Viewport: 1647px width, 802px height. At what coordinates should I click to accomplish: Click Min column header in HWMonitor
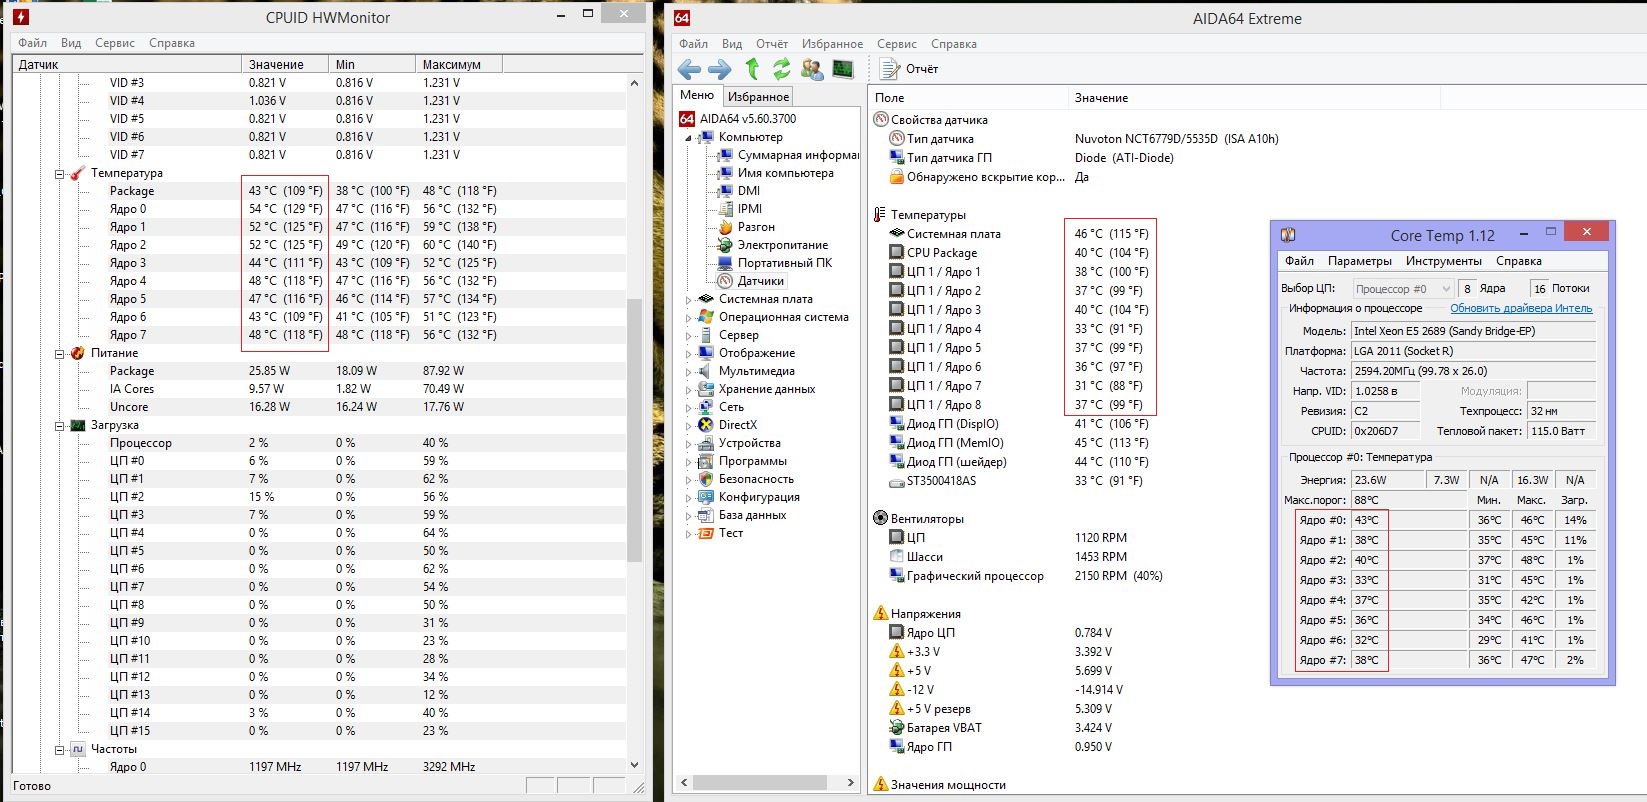coord(372,64)
